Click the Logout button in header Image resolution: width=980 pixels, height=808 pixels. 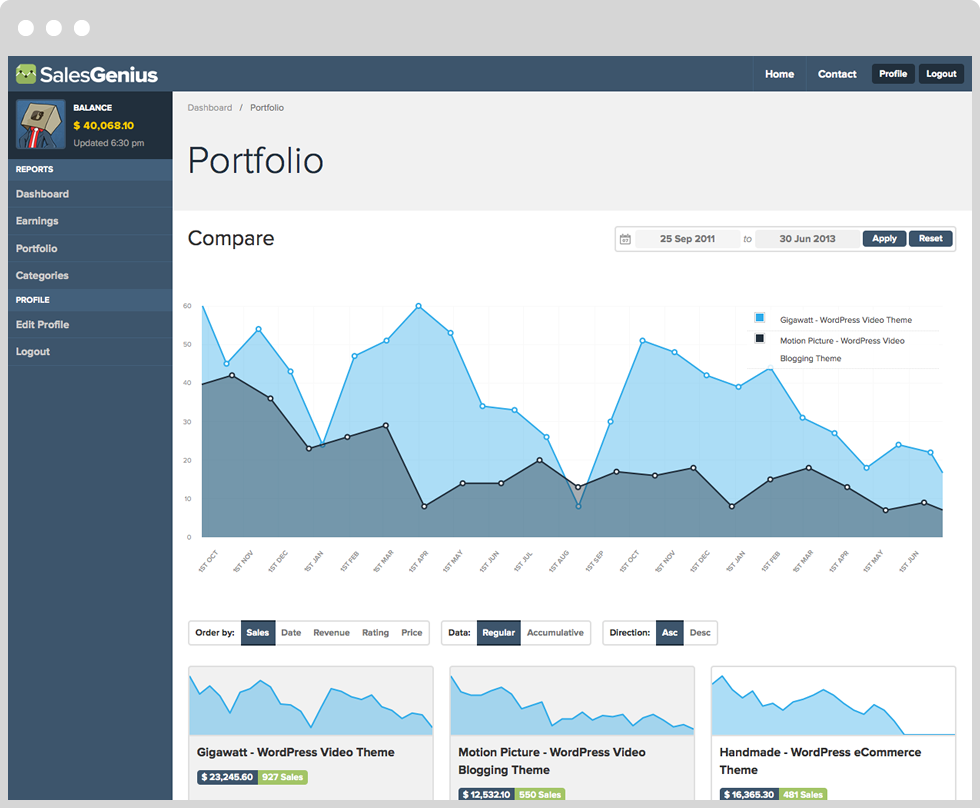[x=941, y=74]
